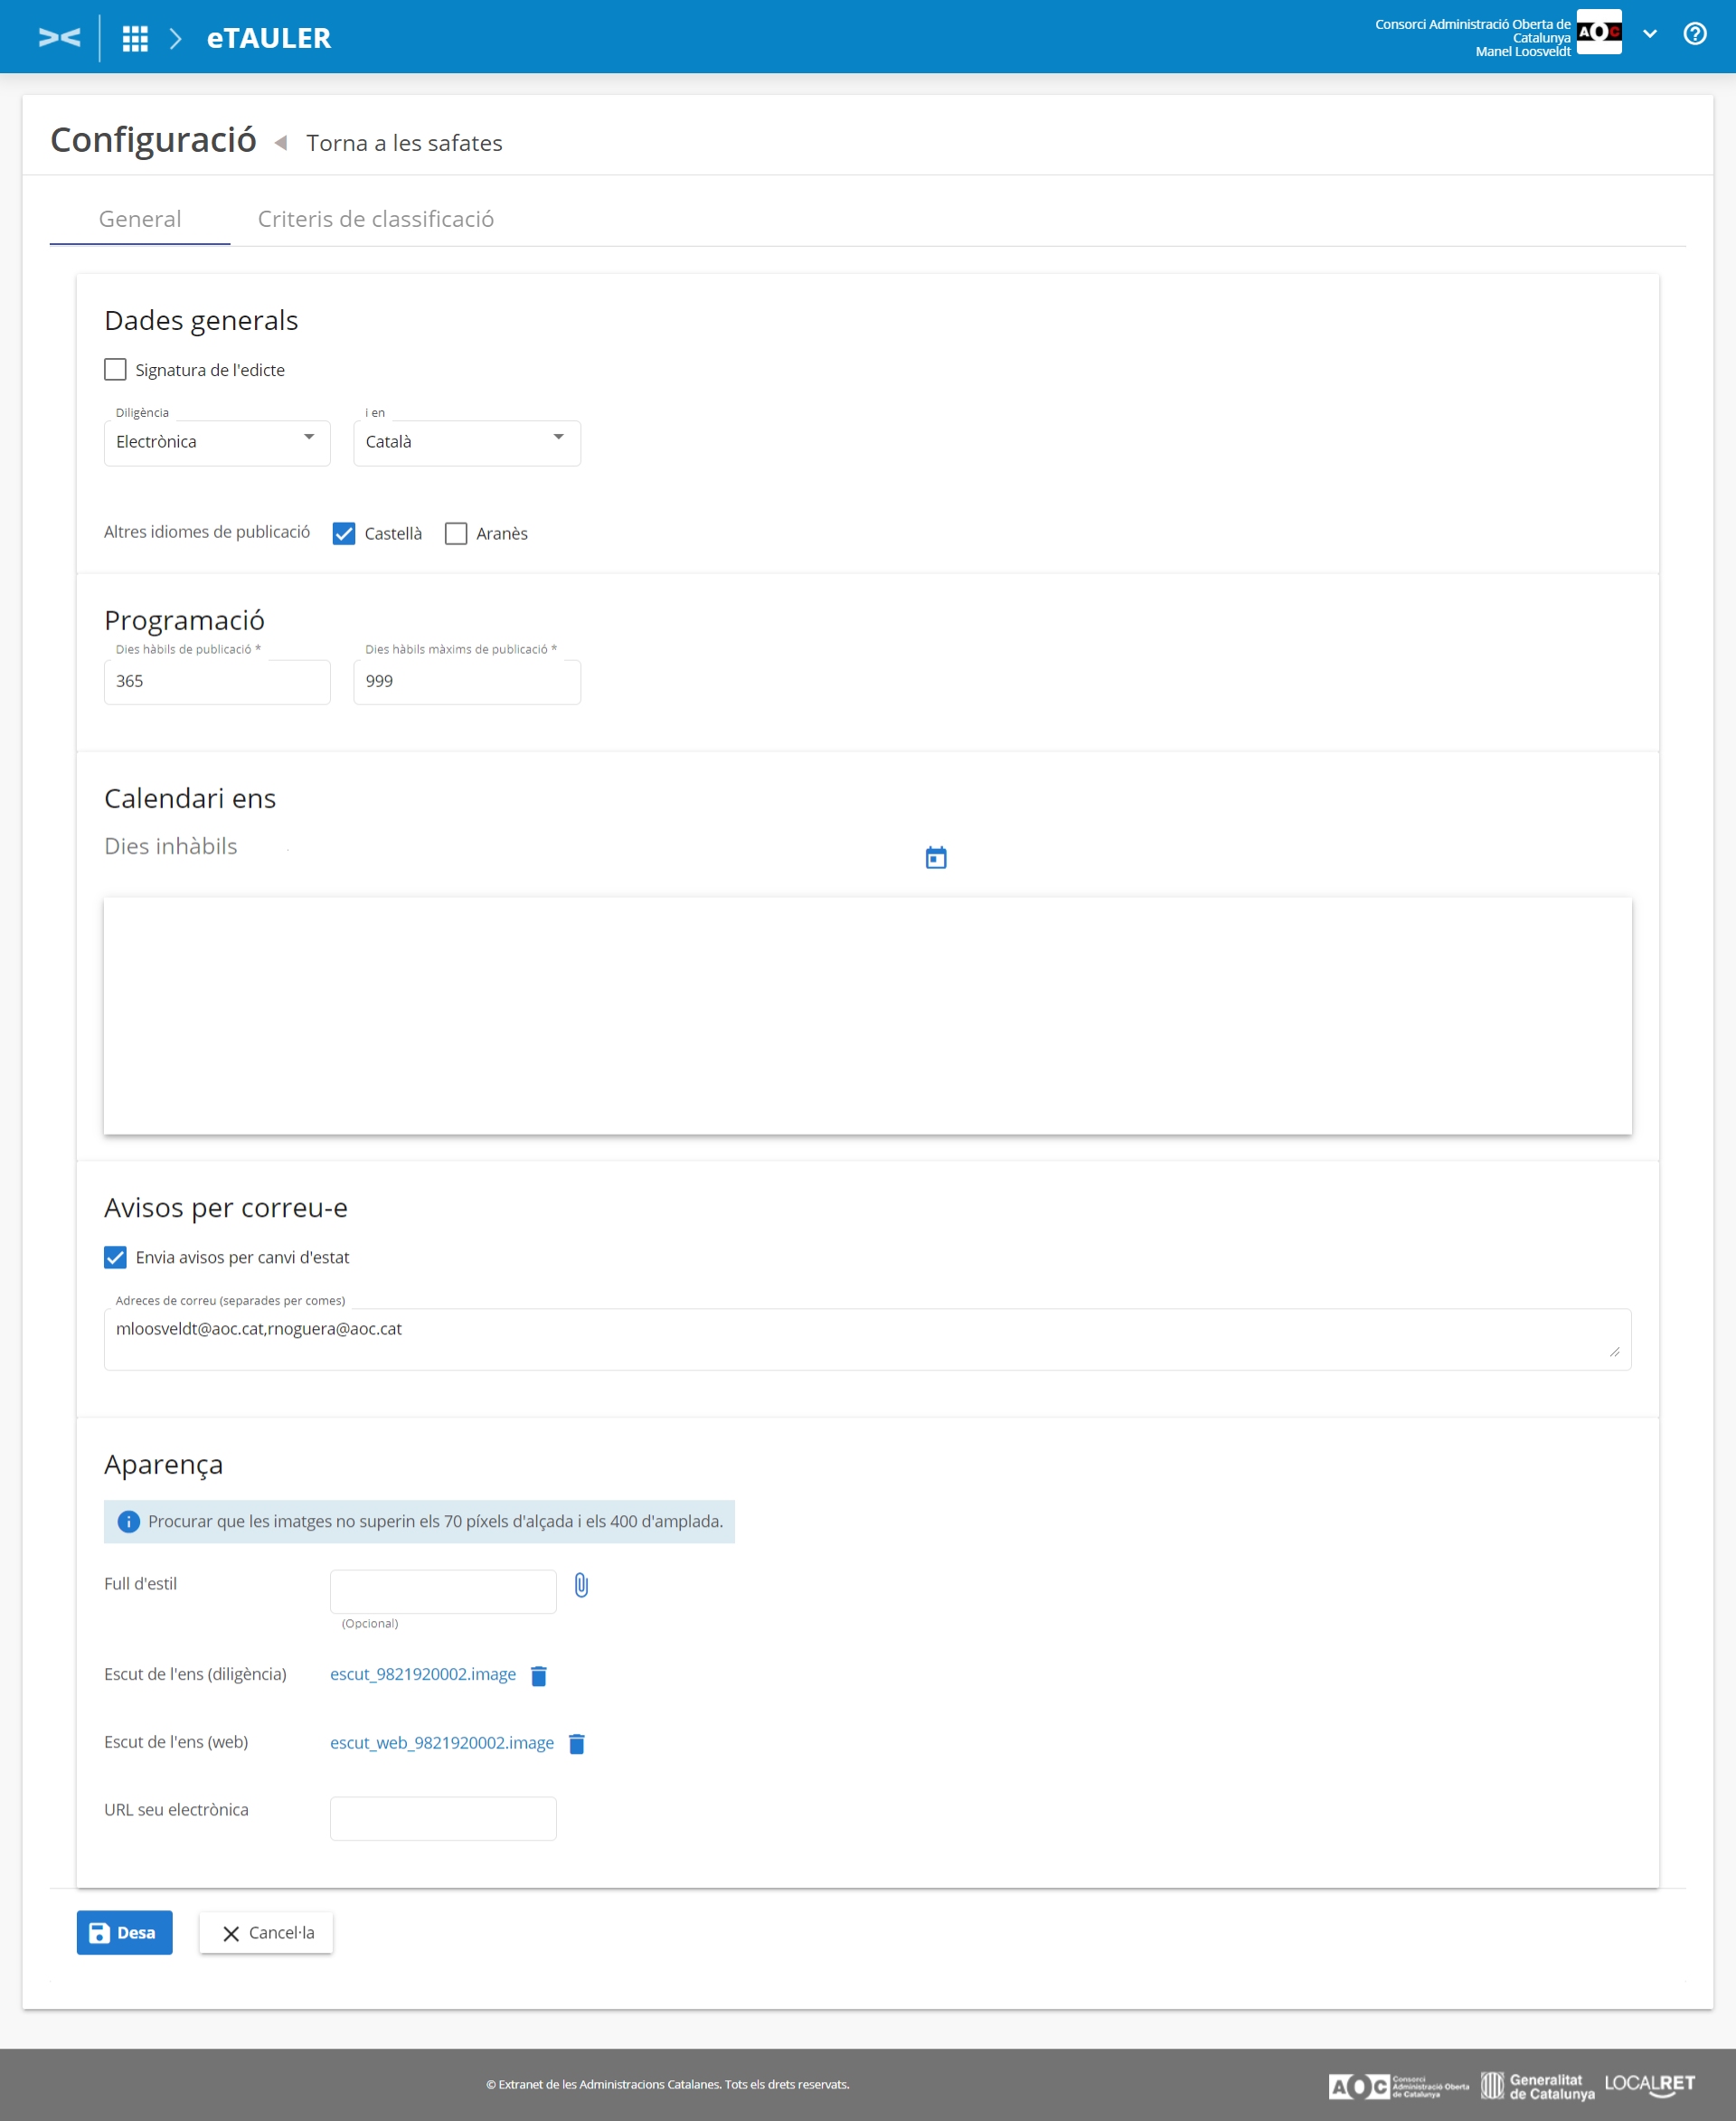Image resolution: width=1736 pixels, height=2121 pixels.
Task: Click the AOC logo in header
Action: (x=1598, y=32)
